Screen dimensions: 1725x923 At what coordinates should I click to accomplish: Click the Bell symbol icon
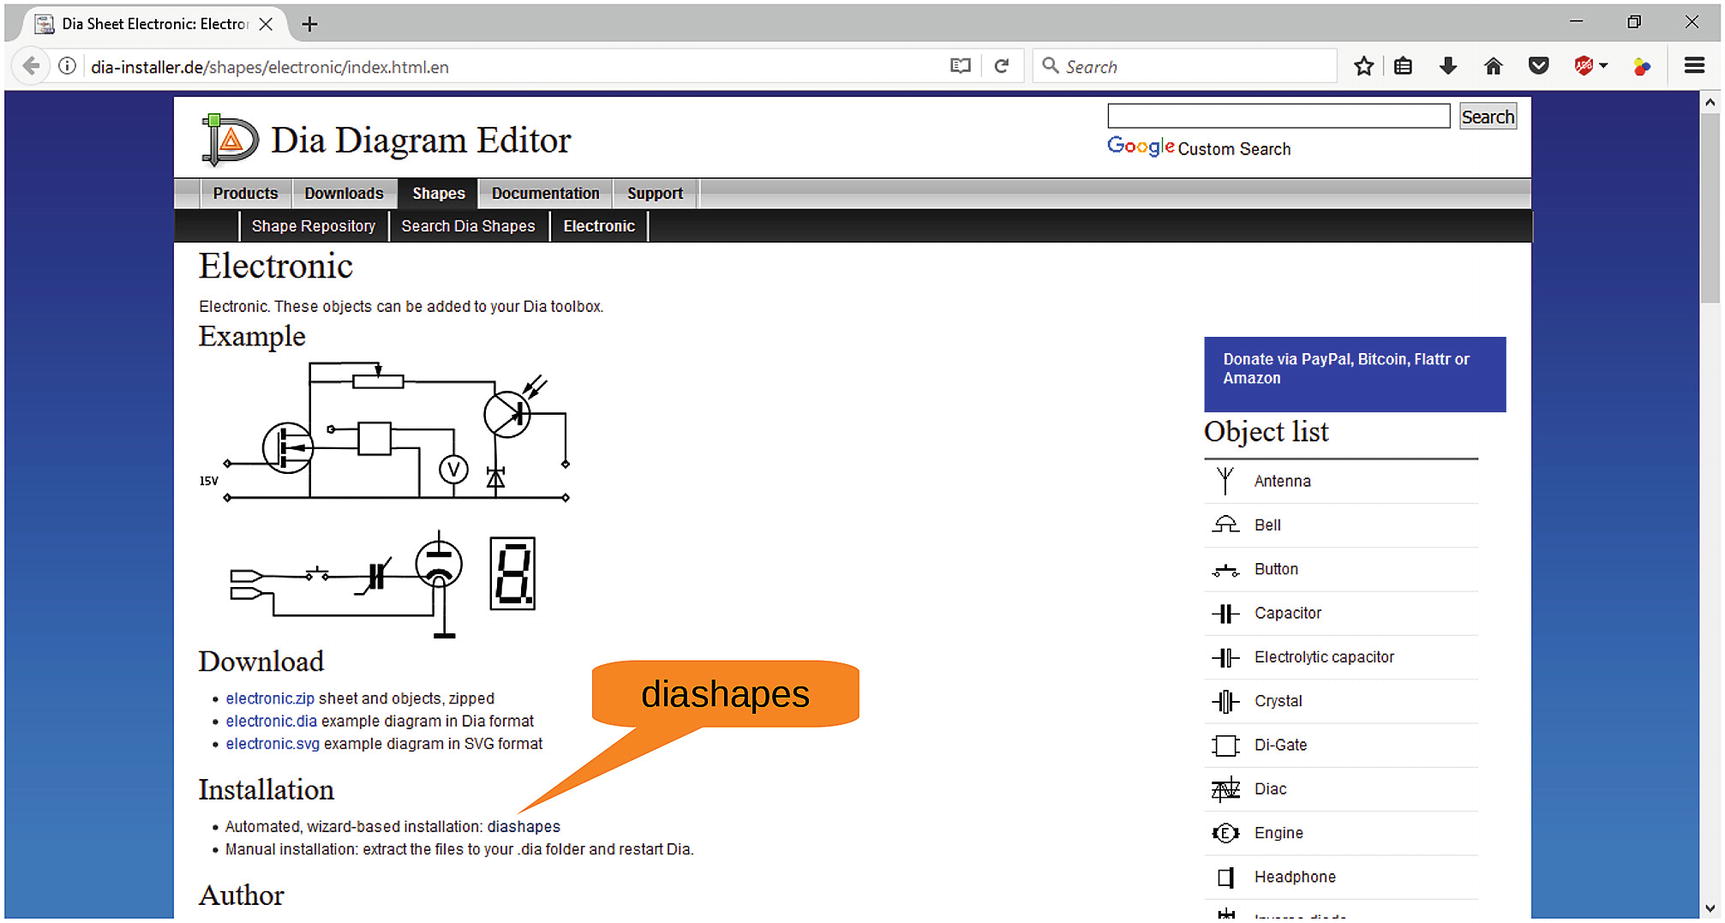click(1225, 525)
